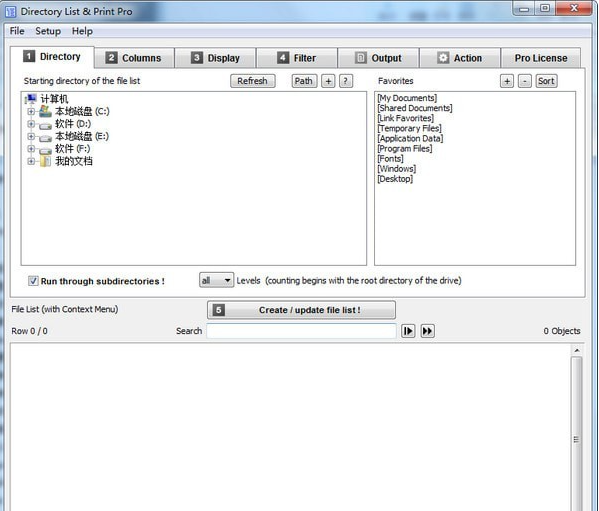The image size is (599, 511).
Task: Select [Link Favorites] entry
Action: [x=406, y=118]
